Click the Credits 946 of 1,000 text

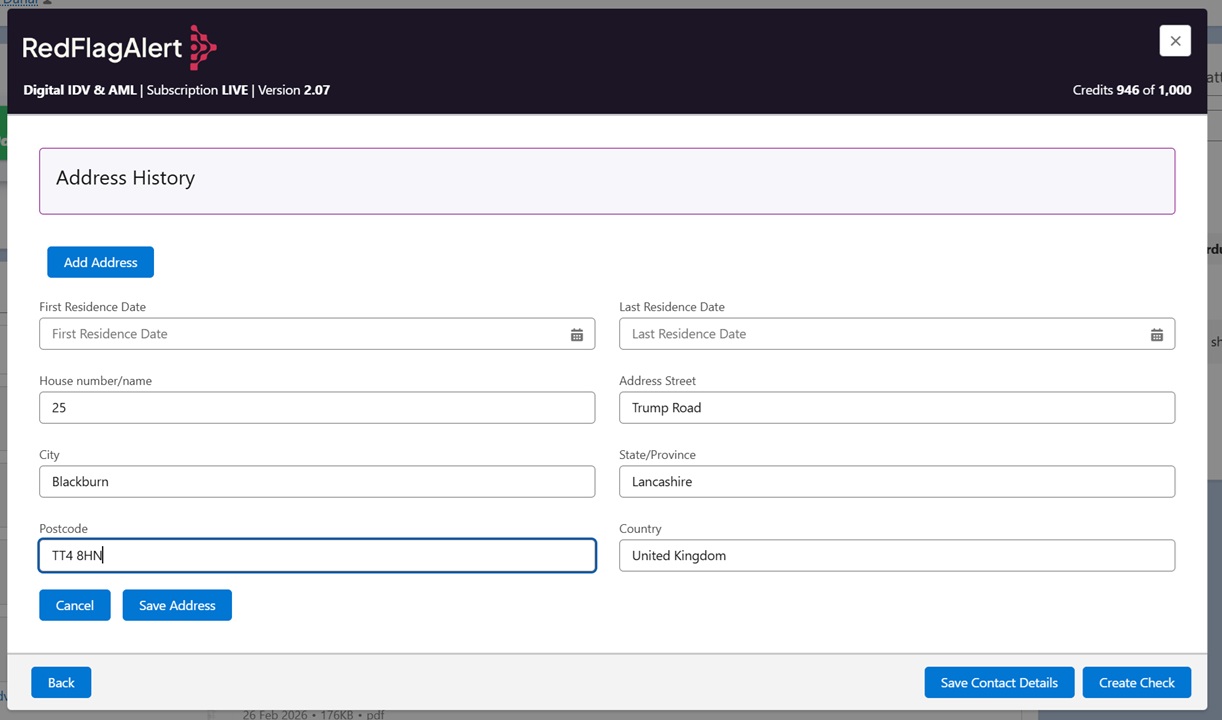click(x=1132, y=90)
